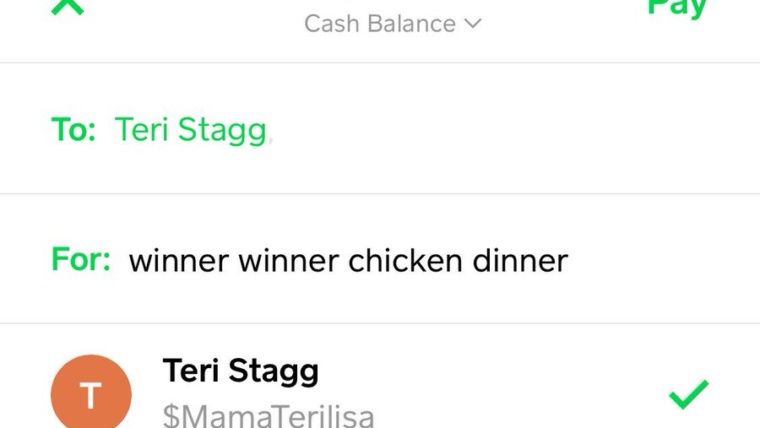
Task: Select the green "To:" label
Action: pyautogui.click(x=73, y=130)
